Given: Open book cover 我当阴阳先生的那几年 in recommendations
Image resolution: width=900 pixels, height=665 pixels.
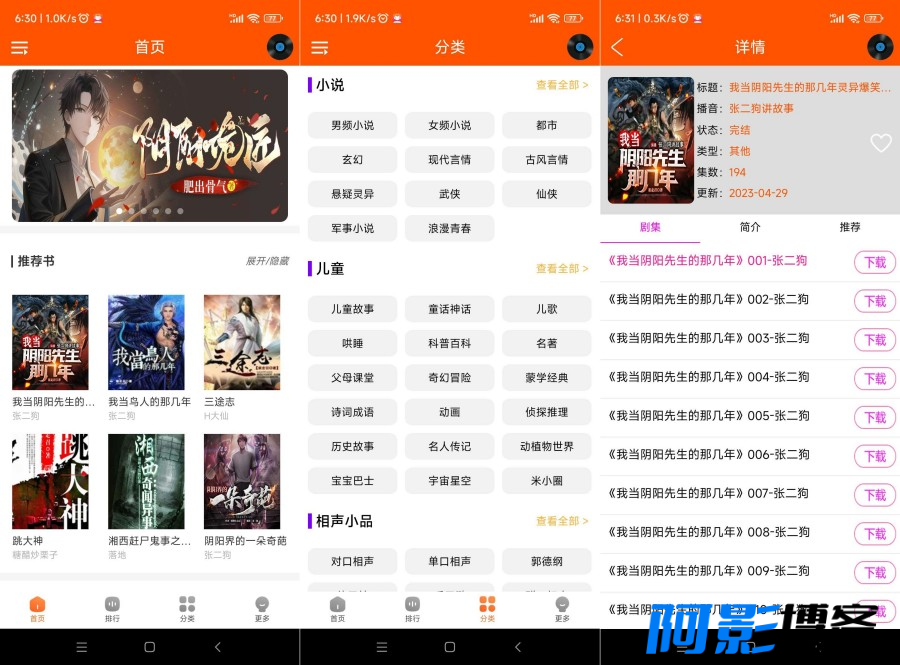Looking at the screenshot, I should 51,343.
